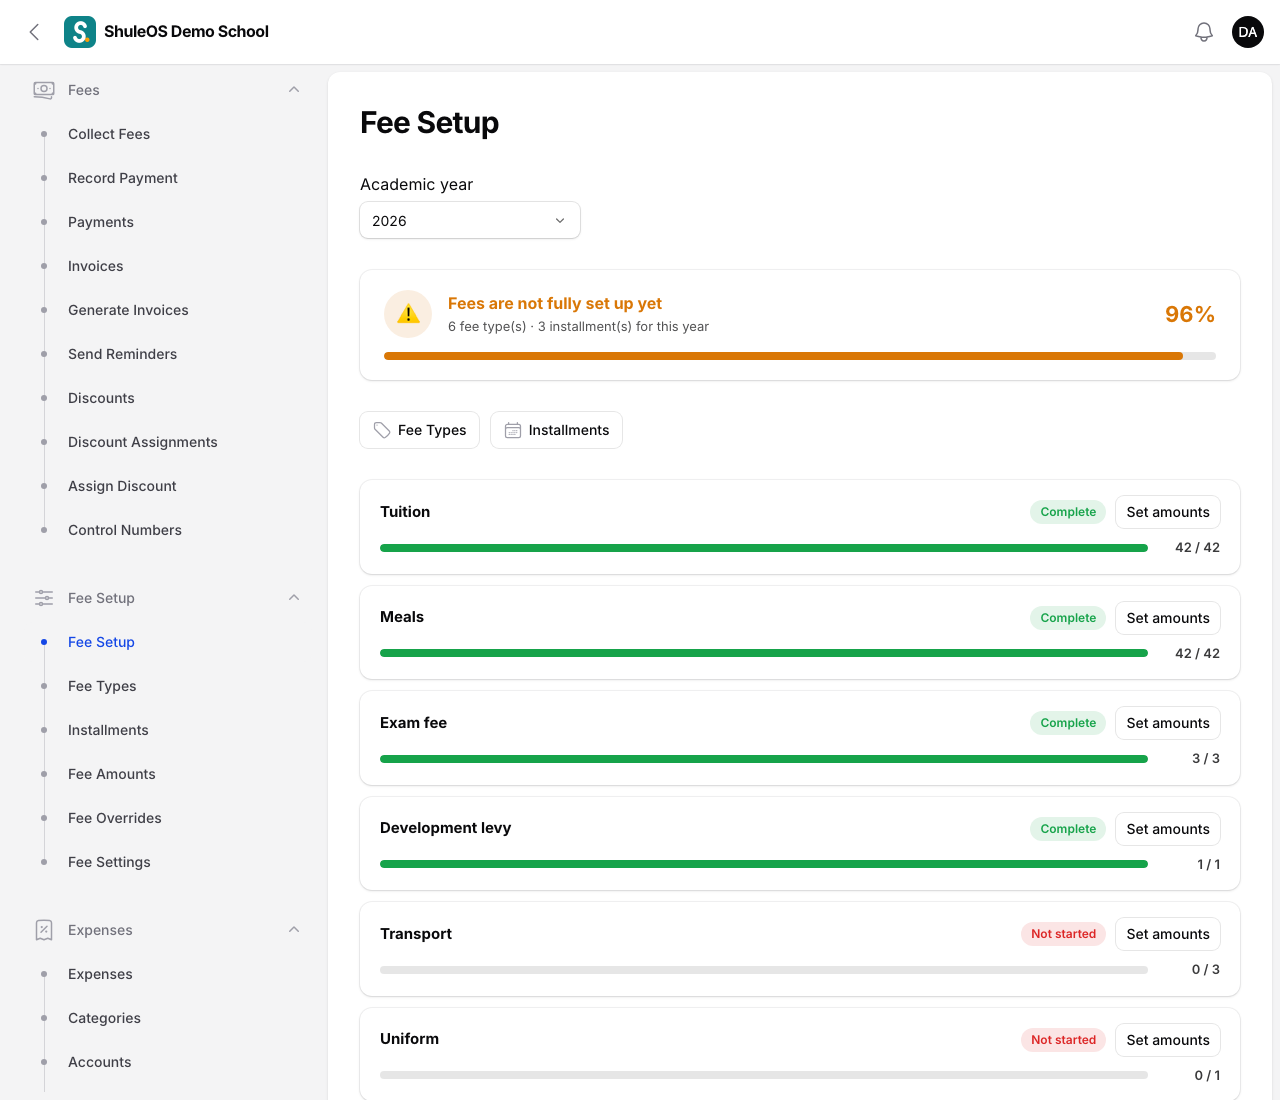Navigate to Fee Overrides
This screenshot has height=1100, width=1280.
tap(115, 818)
